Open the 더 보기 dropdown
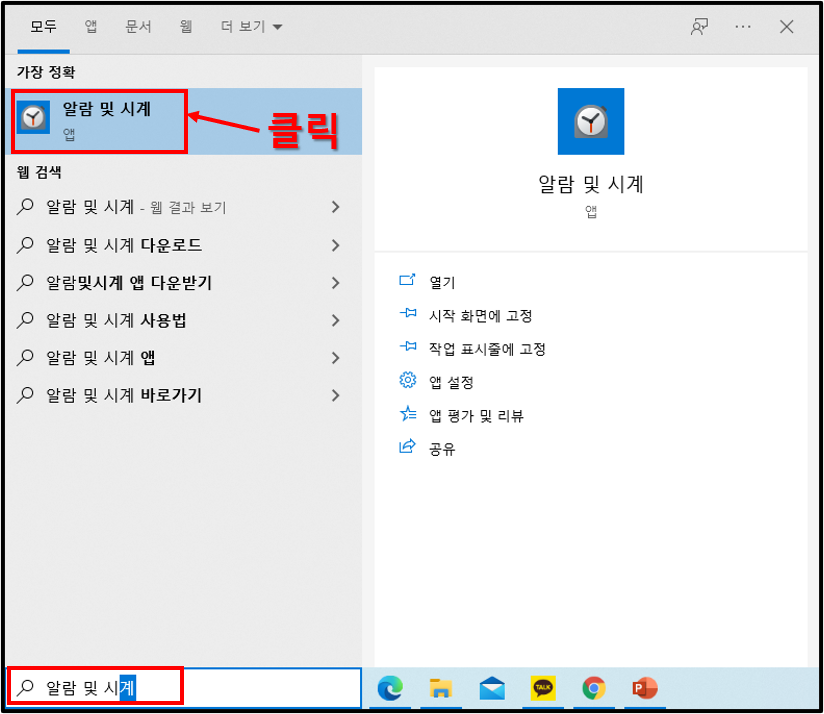Image resolution: width=824 pixels, height=714 pixels. (251, 26)
